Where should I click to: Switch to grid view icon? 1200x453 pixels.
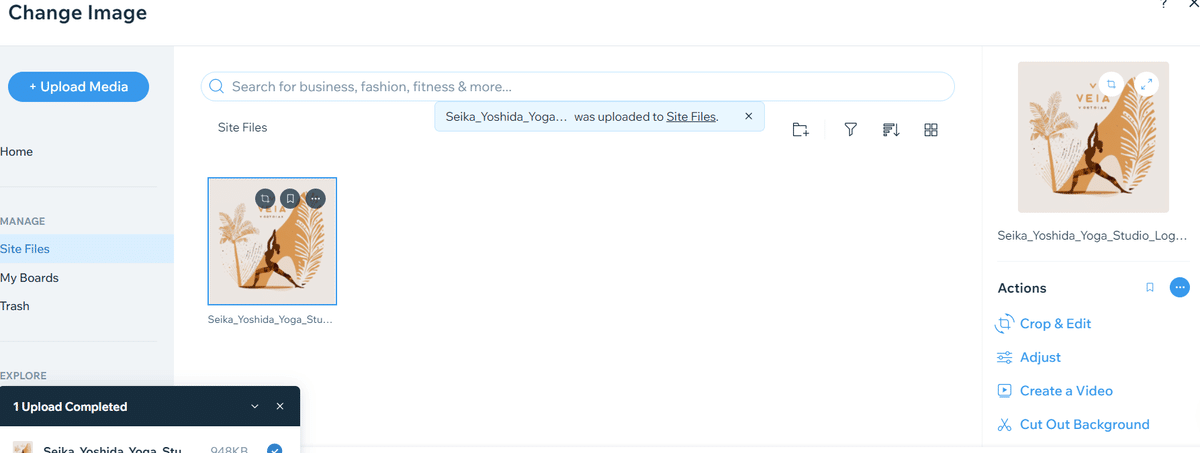(x=931, y=130)
